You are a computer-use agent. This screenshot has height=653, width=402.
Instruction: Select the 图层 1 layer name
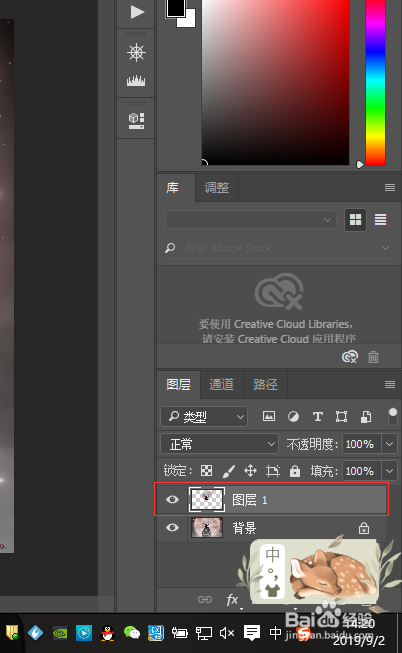click(x=249, y=500)
